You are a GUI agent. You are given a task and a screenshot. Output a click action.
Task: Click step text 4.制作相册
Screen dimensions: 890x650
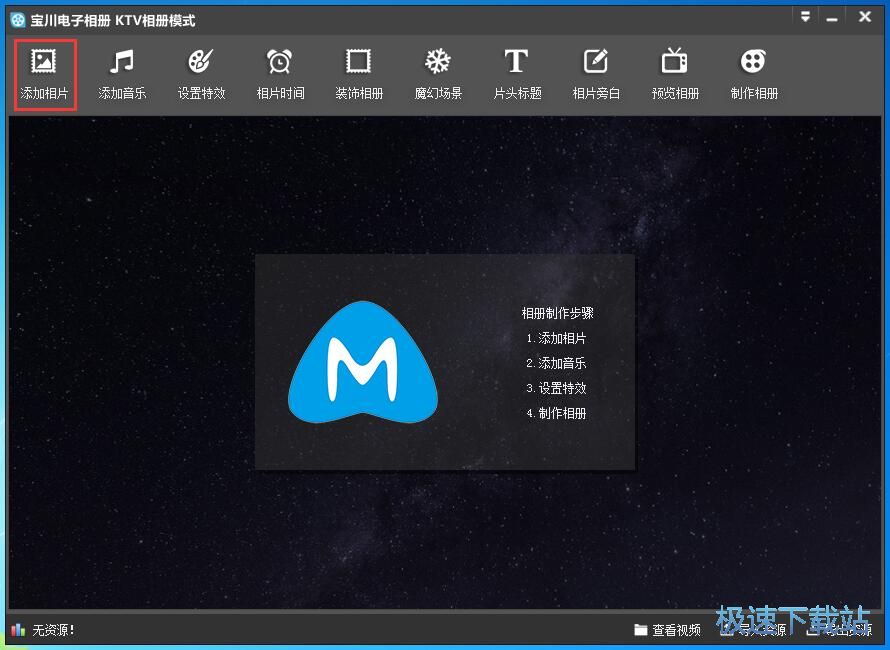tap(556, 413)
